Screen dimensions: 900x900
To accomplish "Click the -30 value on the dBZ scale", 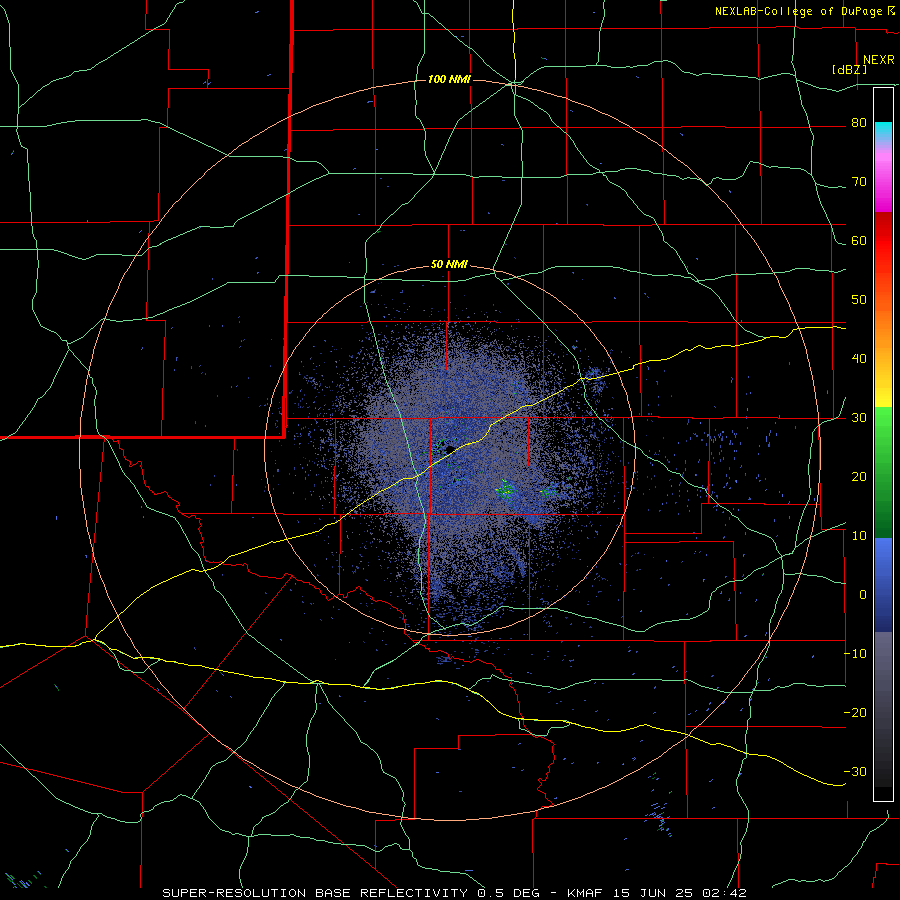I will point(855,771).
